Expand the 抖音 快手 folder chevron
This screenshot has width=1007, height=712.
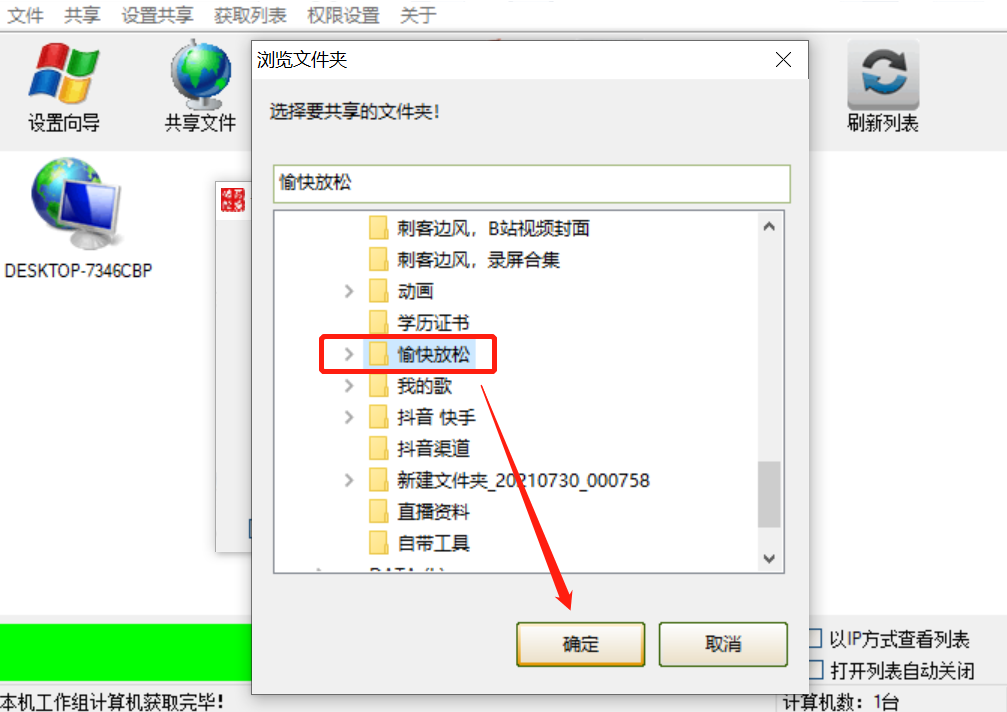[349, 417]
